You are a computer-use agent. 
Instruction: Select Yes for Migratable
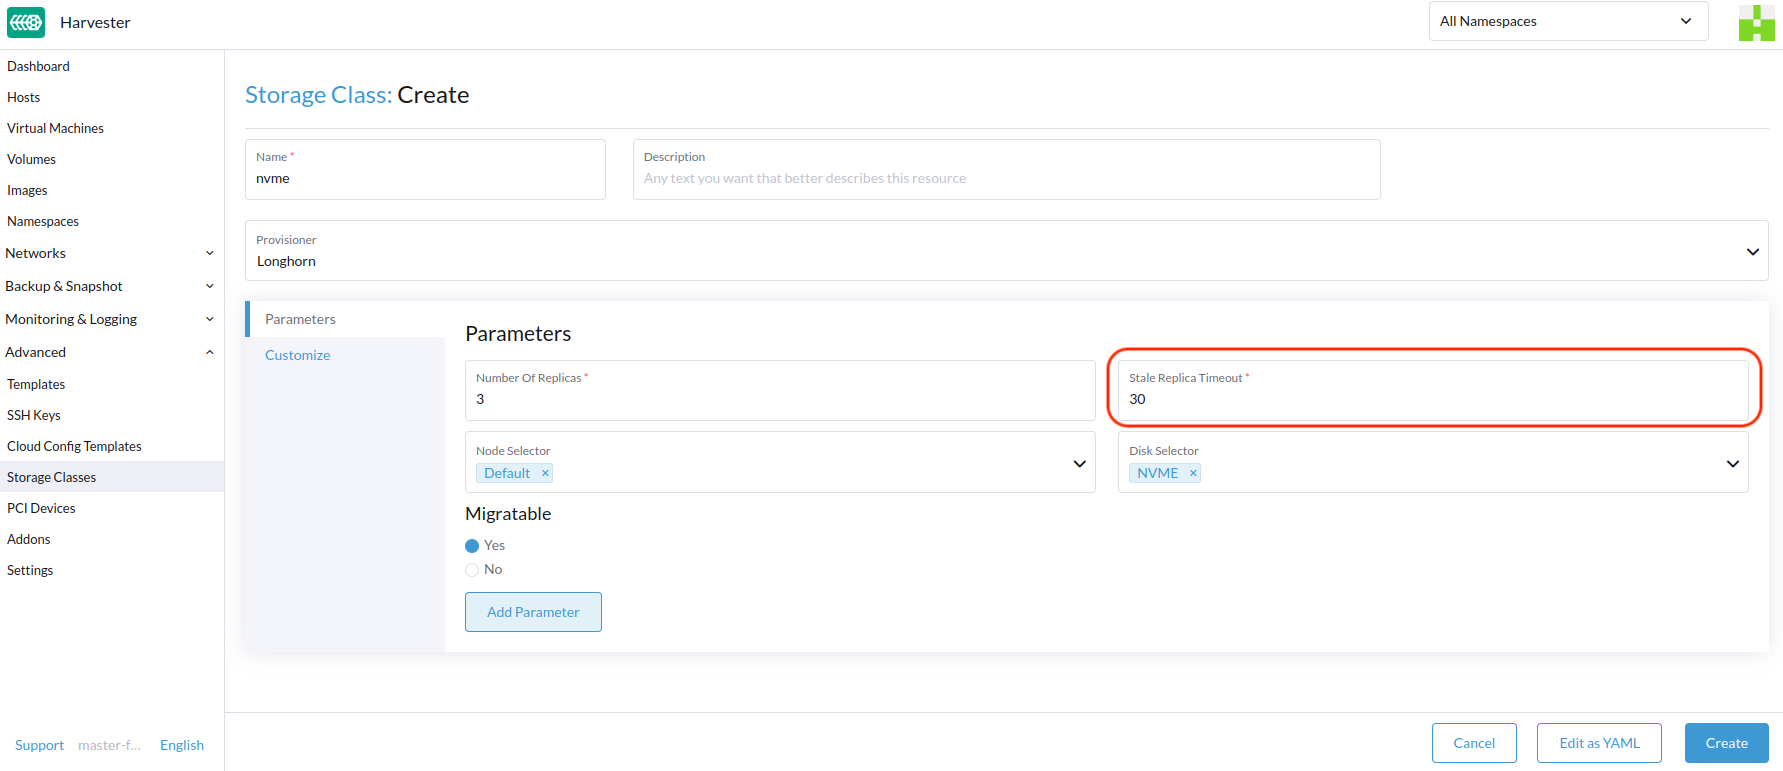tap(472, 546)
